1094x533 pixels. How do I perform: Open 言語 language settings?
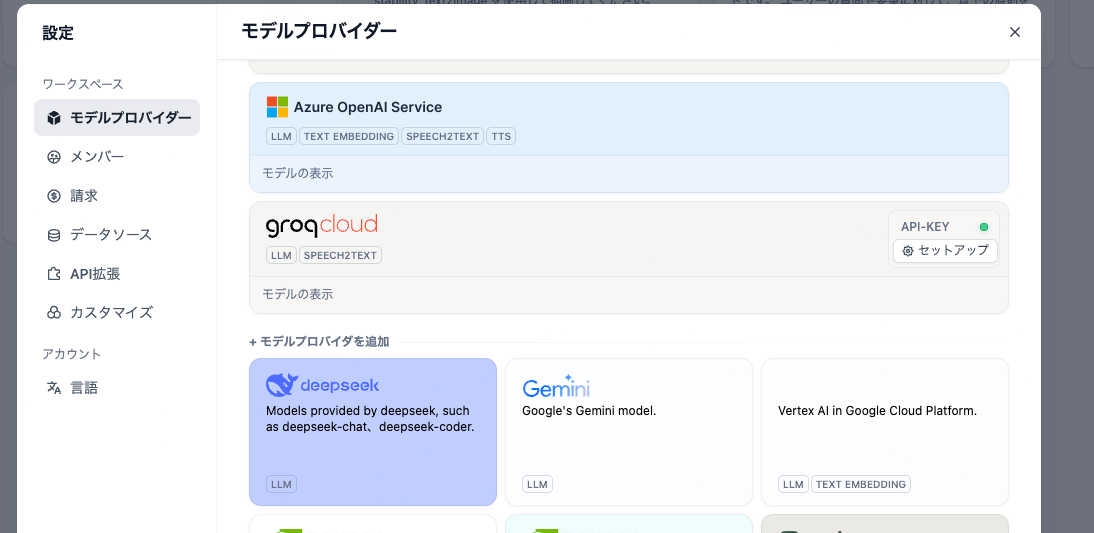[x=117, y=388]
